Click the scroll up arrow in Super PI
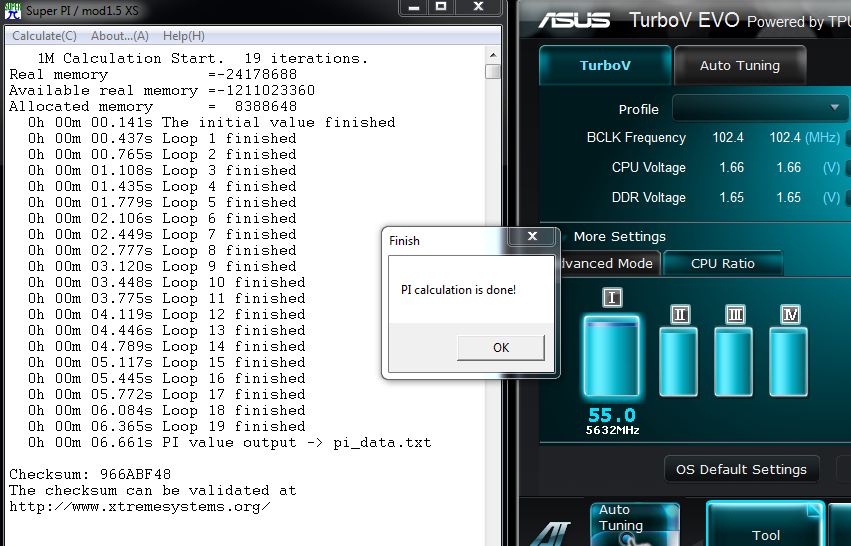 [x=492, y=55]
